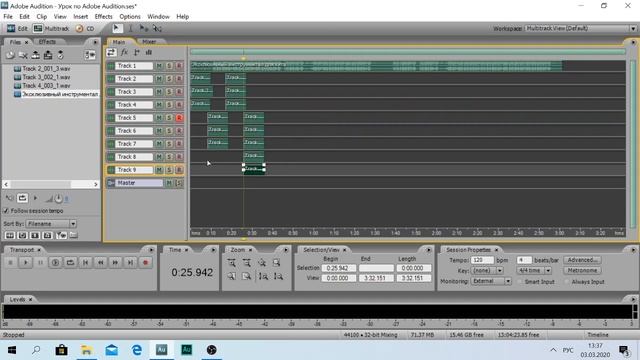This screenshot has width=640, height=360.
Task: Select the Move/Copy Clip tool
Action: (144, 28)
